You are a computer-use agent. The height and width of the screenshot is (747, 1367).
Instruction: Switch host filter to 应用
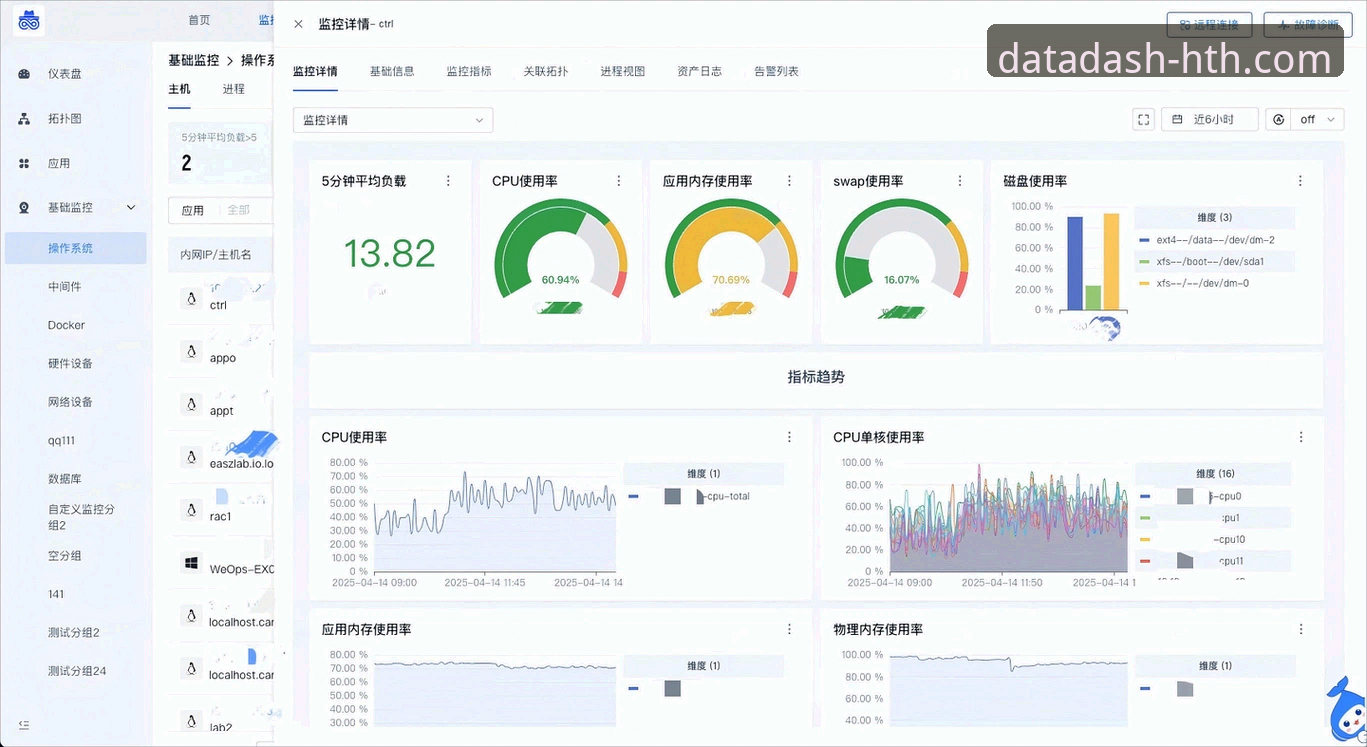(192, 210)
